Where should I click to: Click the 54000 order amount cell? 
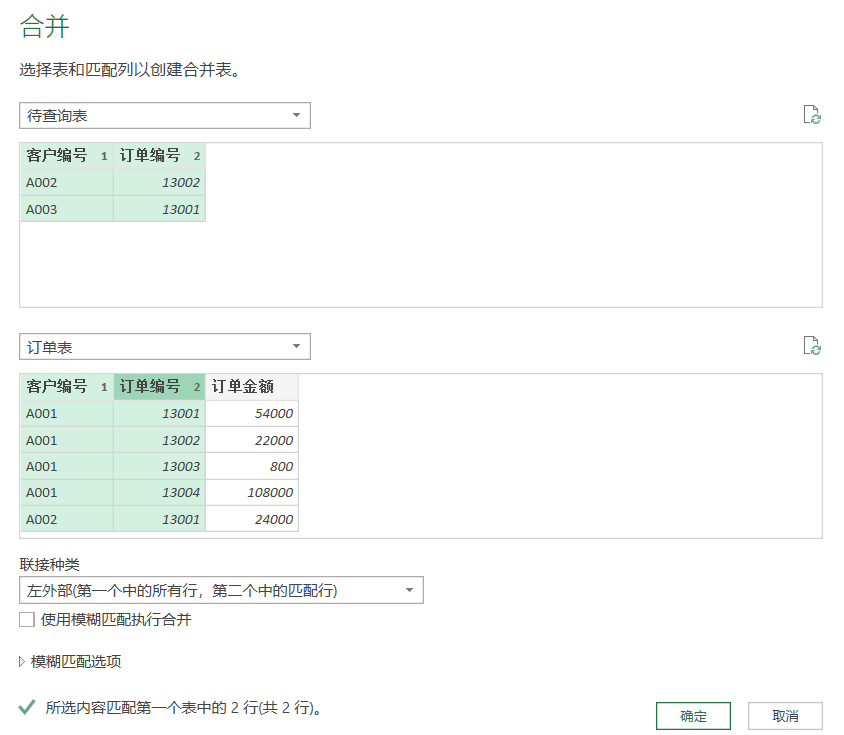click(252, 414)
